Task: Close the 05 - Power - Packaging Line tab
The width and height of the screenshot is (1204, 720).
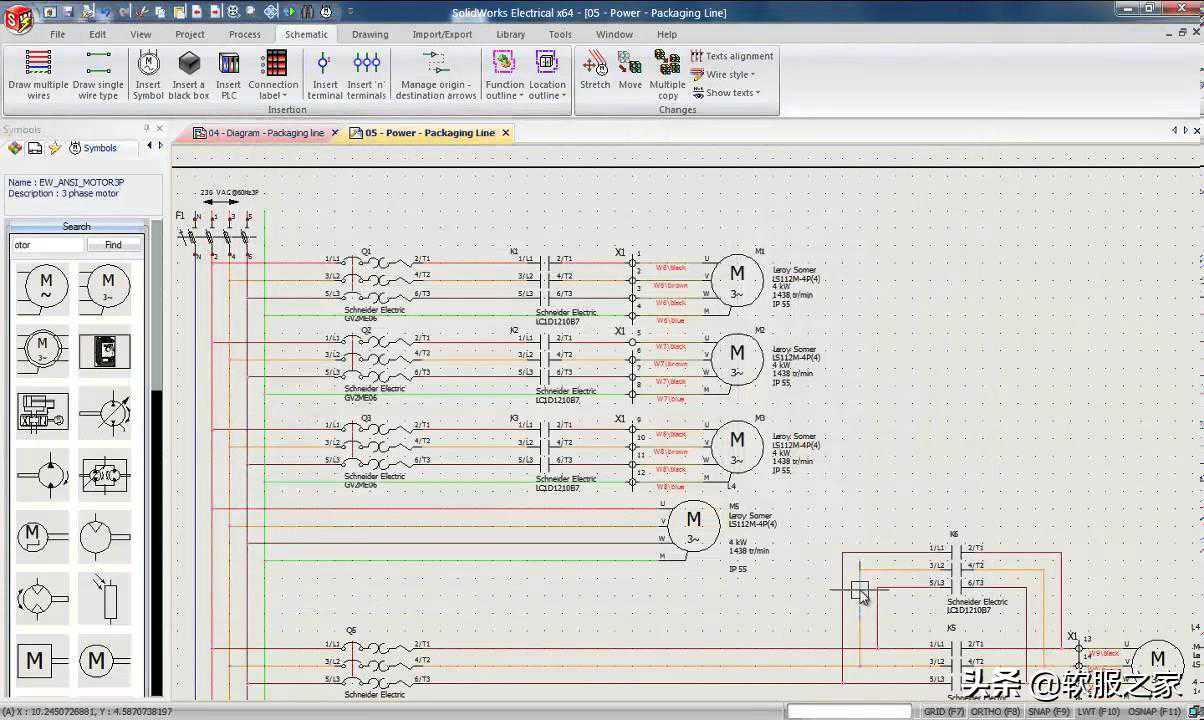Action: click(506, 133)
